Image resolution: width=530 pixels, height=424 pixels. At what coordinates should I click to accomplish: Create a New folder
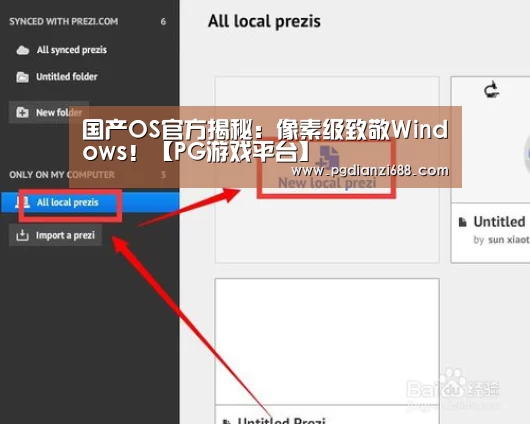click(x=49, y=112)
